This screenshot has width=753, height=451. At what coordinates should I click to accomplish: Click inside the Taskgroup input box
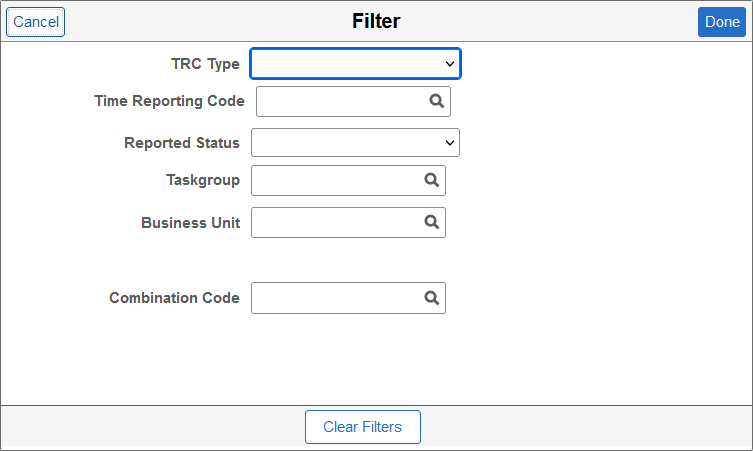click(335, 180)
